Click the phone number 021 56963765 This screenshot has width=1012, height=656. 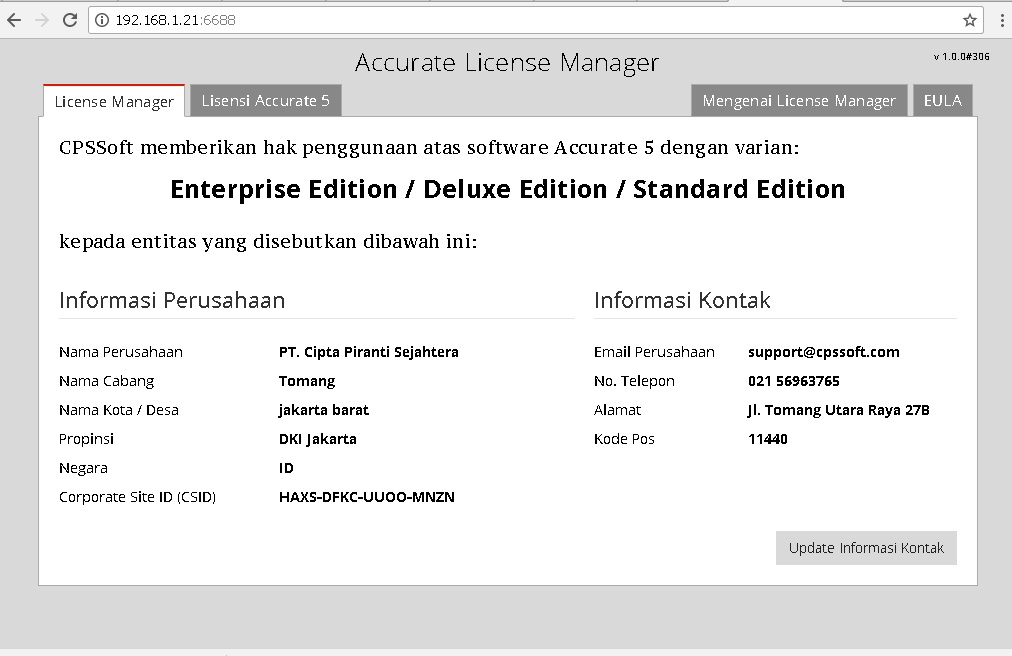[x=793, y=381]
